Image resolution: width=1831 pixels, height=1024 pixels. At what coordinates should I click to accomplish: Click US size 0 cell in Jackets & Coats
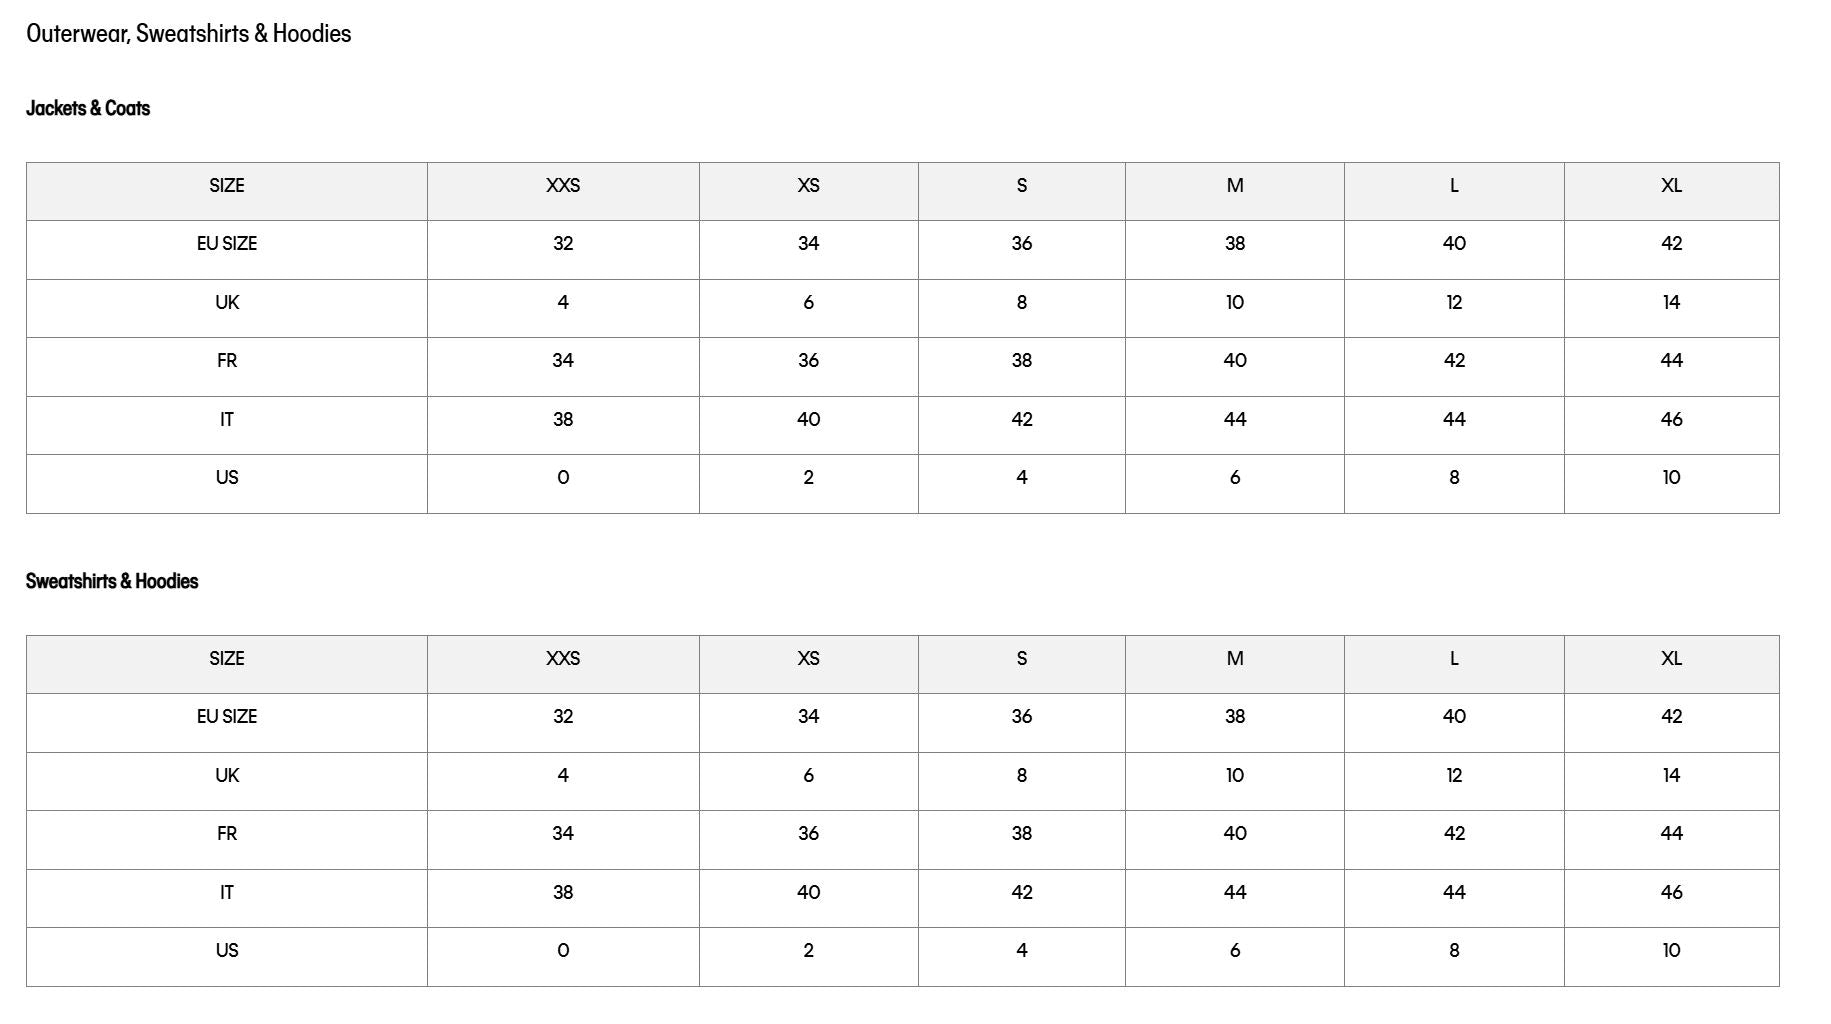[563, 478]
